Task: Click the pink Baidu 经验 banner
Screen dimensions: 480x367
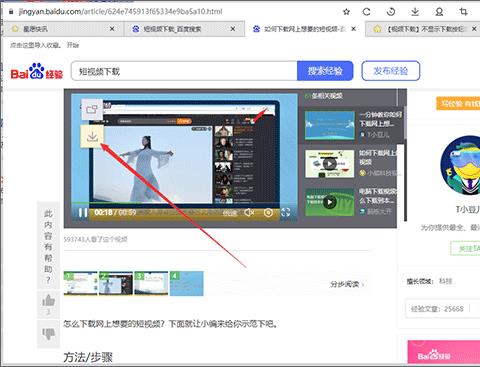Action: pyautogui.click(x=444, y=352)
